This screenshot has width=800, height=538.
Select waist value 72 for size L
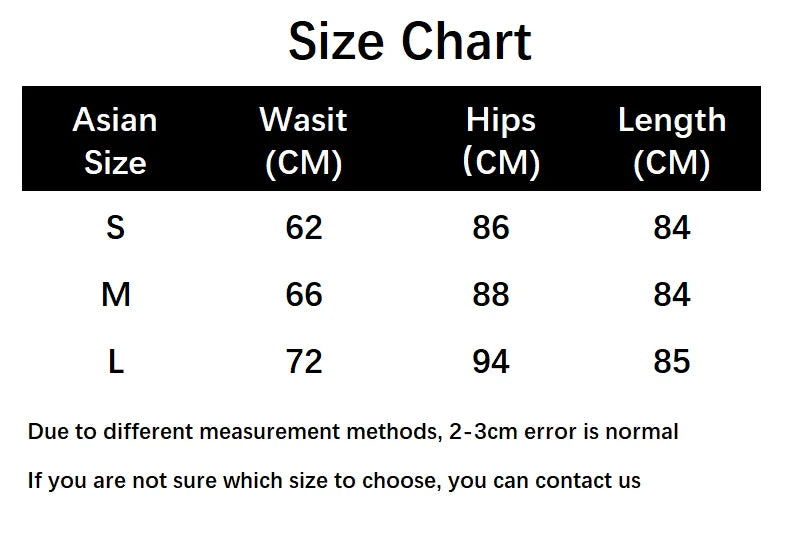point(304,362)
